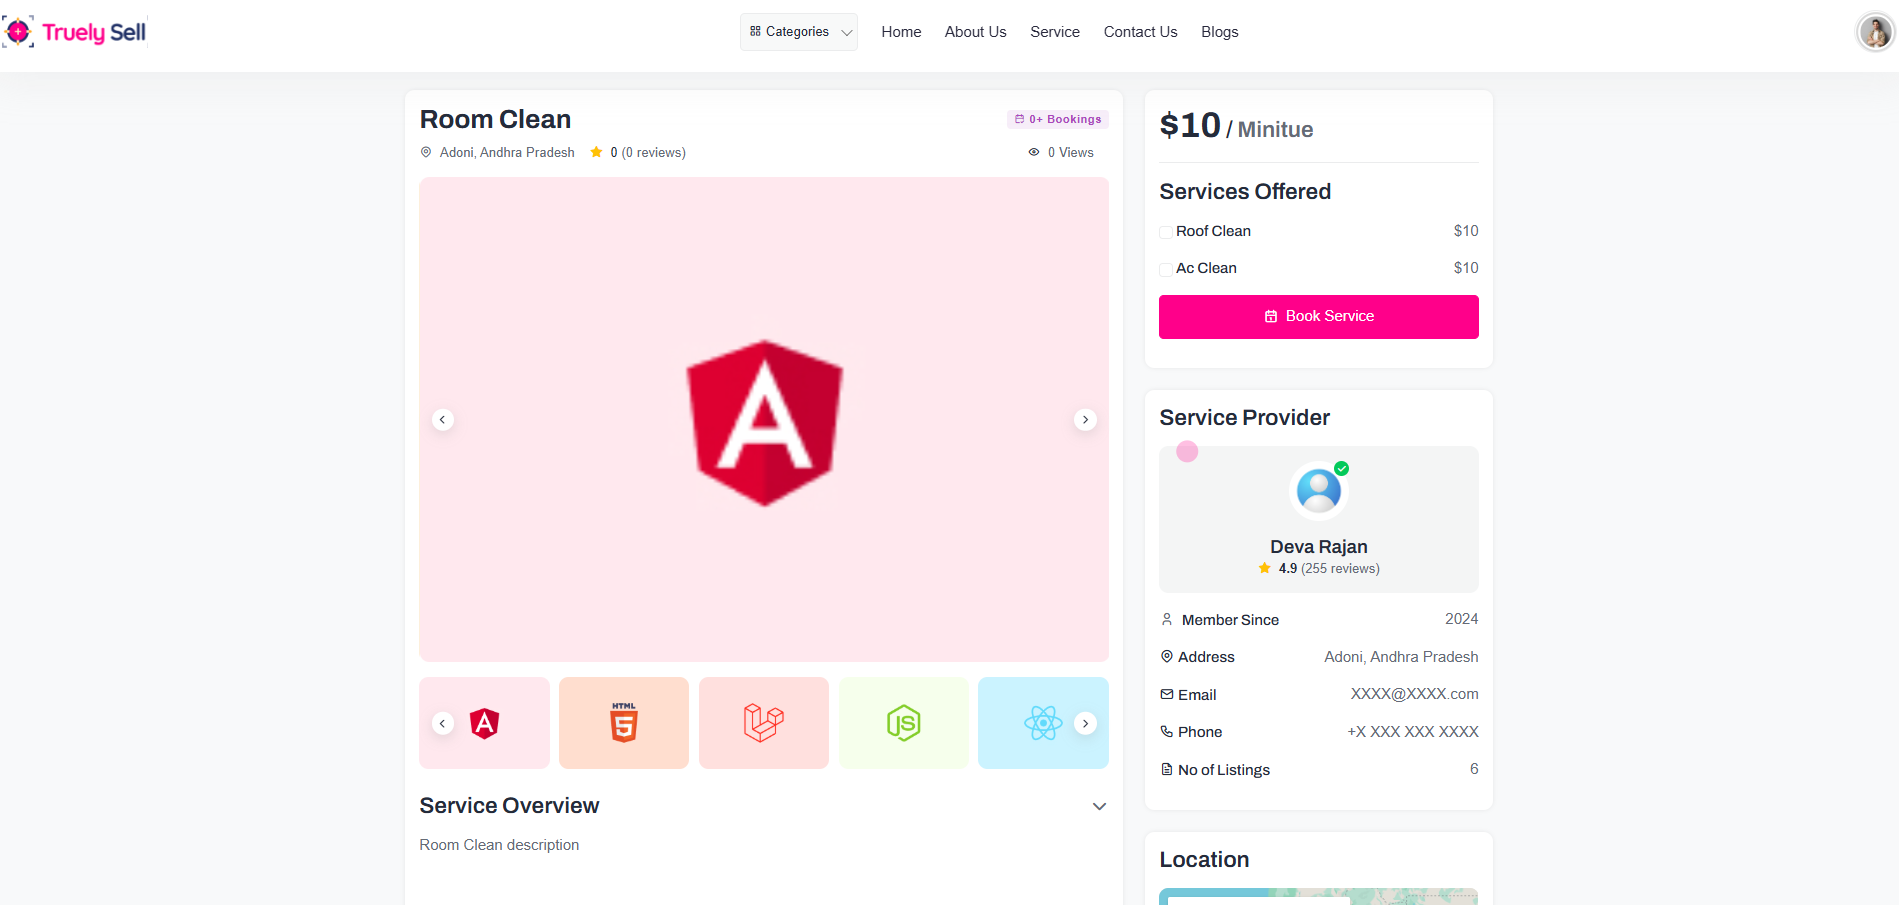This screenshot has width=1899, height=905.
Task: Select the HTML5 thumbnail image
Action: 624,723
